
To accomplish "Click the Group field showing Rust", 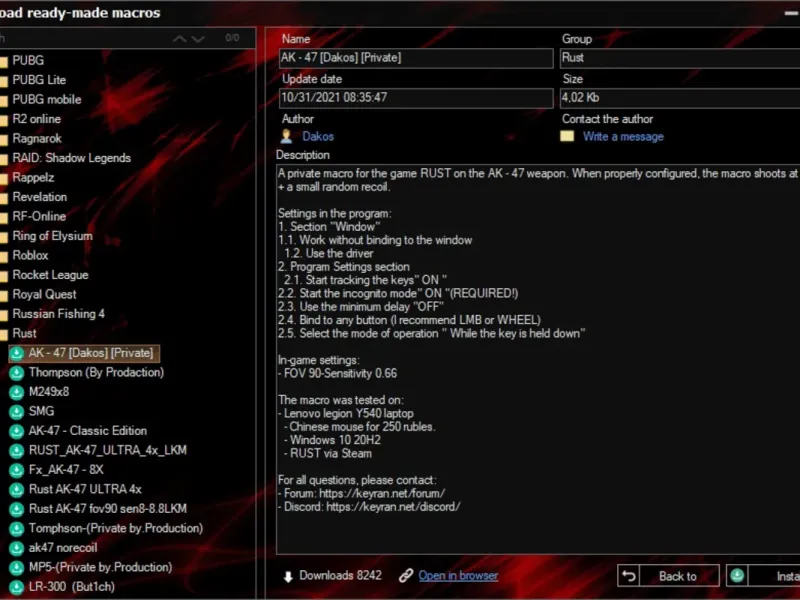I will pyautogui.click(x=680, y=58).
